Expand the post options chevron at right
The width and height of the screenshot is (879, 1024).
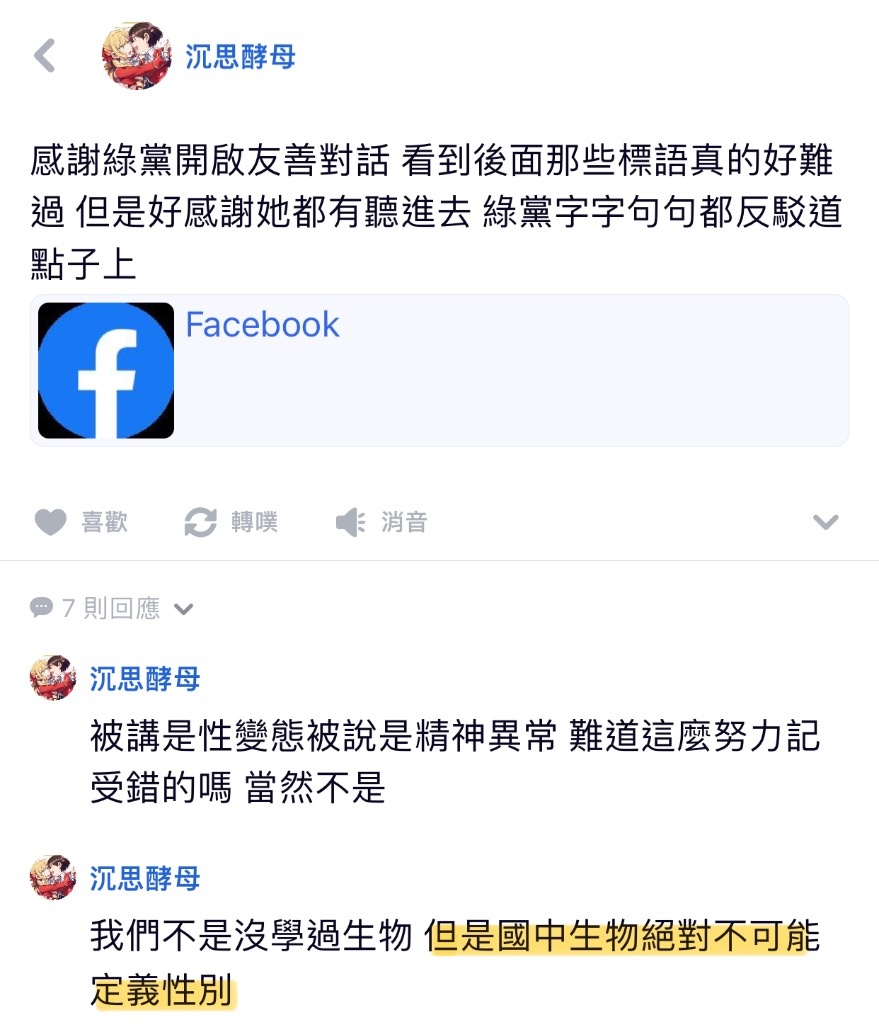[825, 522]
